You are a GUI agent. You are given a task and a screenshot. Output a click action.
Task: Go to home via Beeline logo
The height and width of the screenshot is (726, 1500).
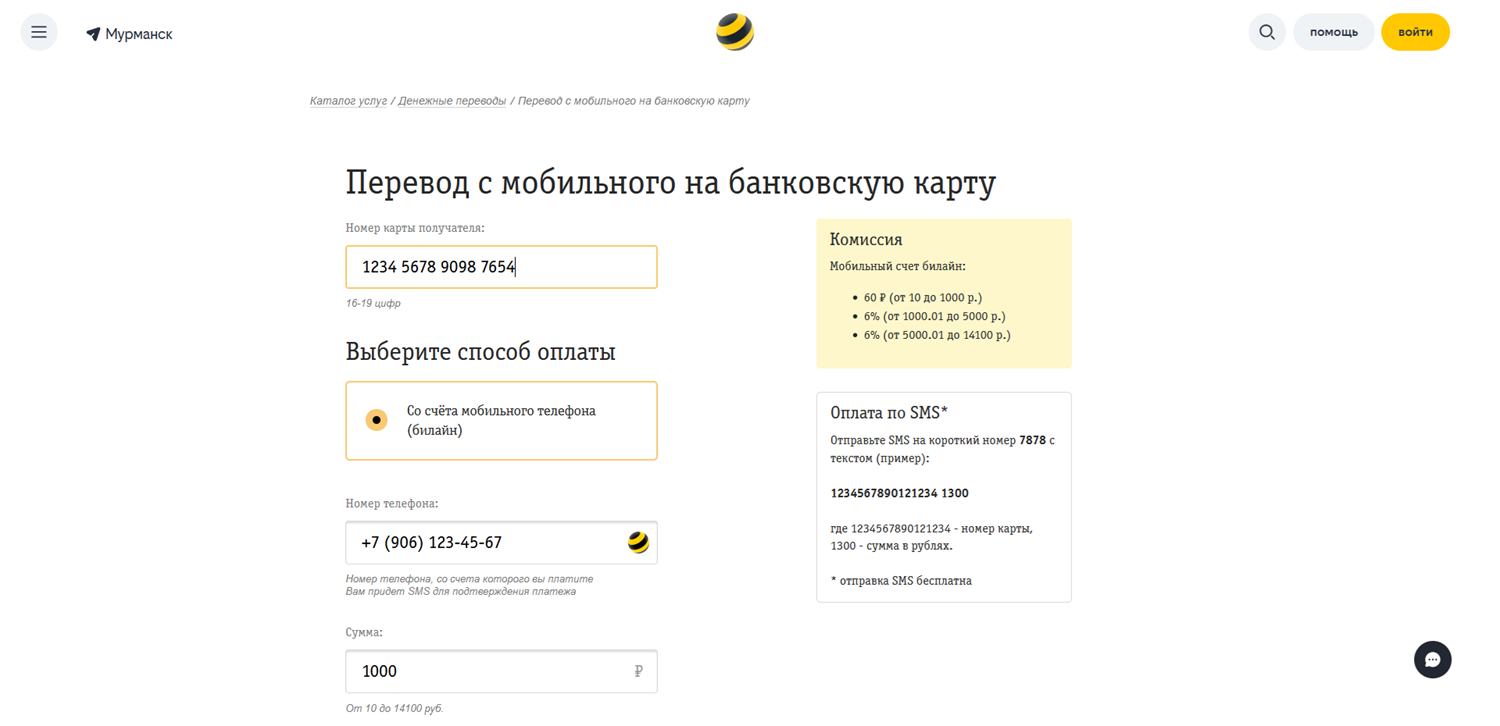(735, 32)
